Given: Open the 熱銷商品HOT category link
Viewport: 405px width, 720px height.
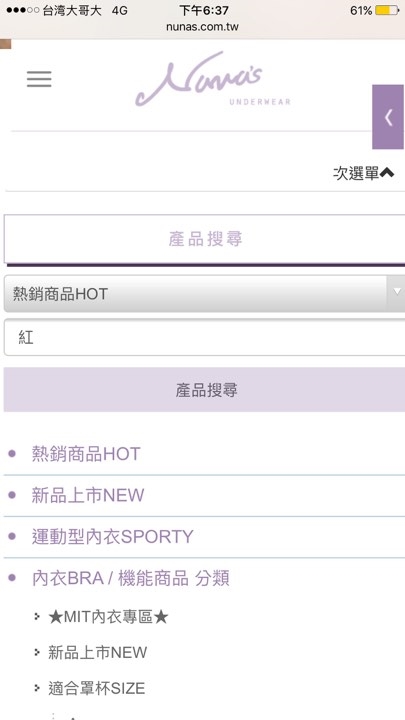Looking at the screenshot, I should click(86, 454).
